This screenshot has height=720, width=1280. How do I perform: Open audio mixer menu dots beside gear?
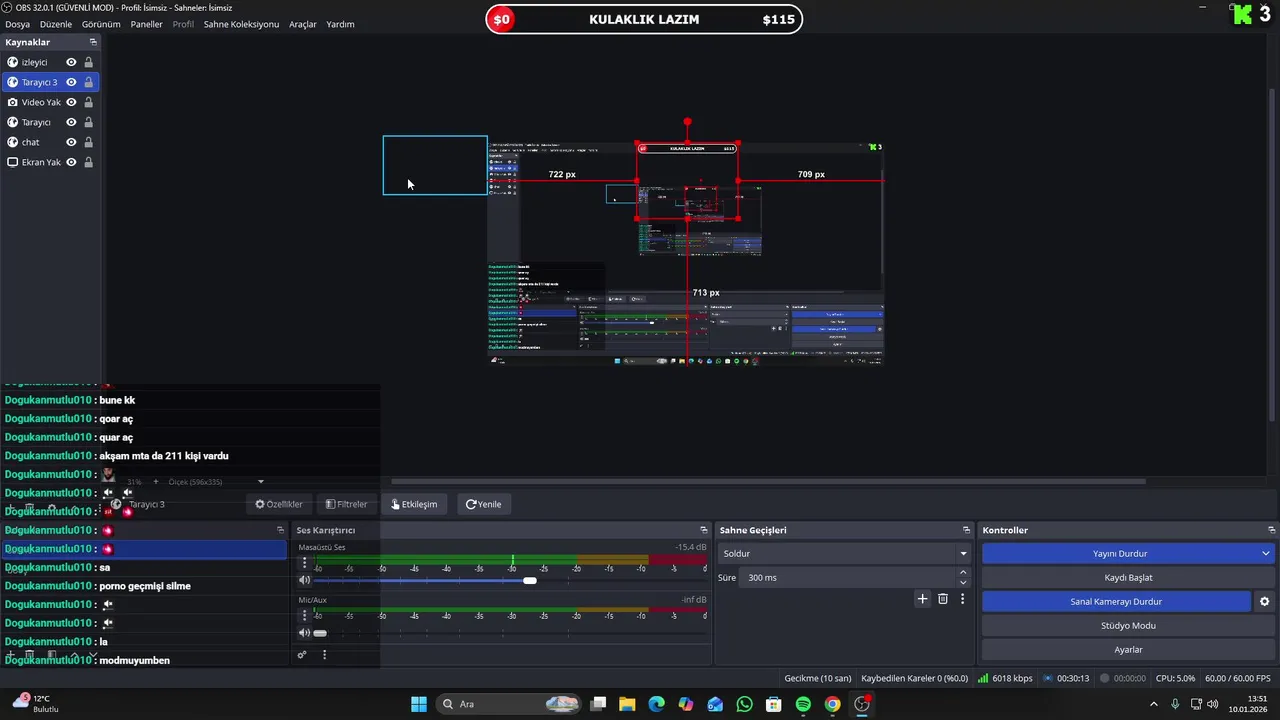click(324, 655)
